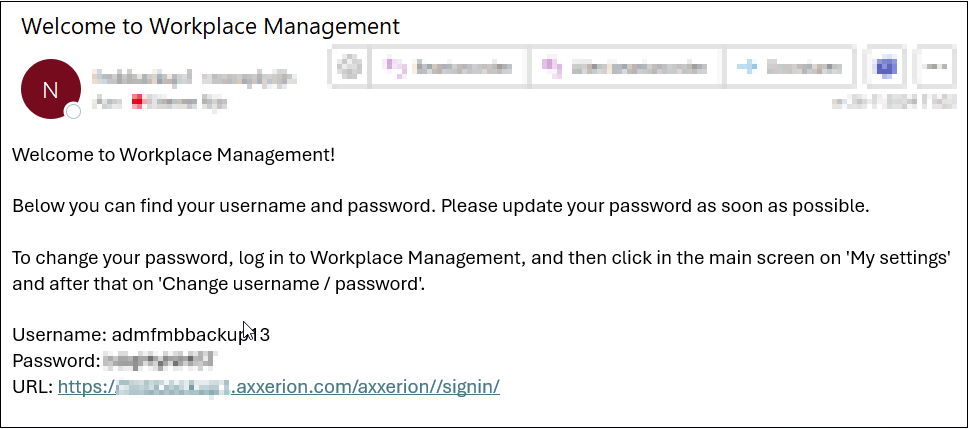Click the blurred sender name
This screenshot has height=429, width=968.
click(x=194, y=78)
